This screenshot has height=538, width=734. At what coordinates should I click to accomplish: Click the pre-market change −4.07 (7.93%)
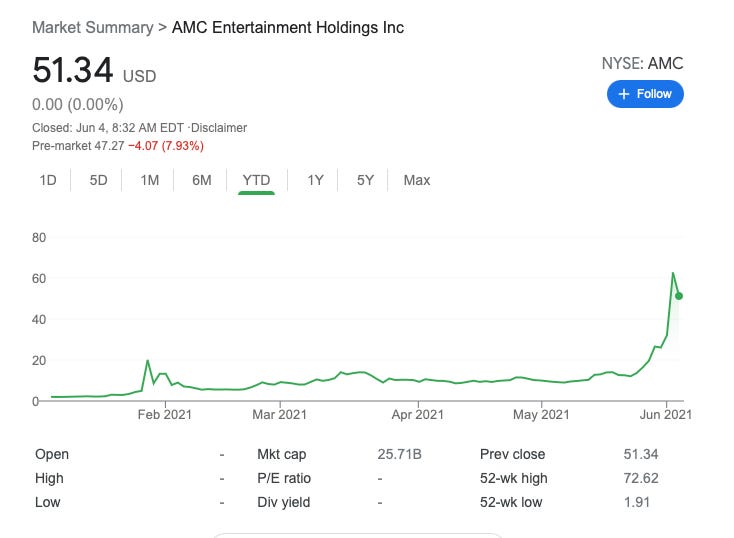166,146
